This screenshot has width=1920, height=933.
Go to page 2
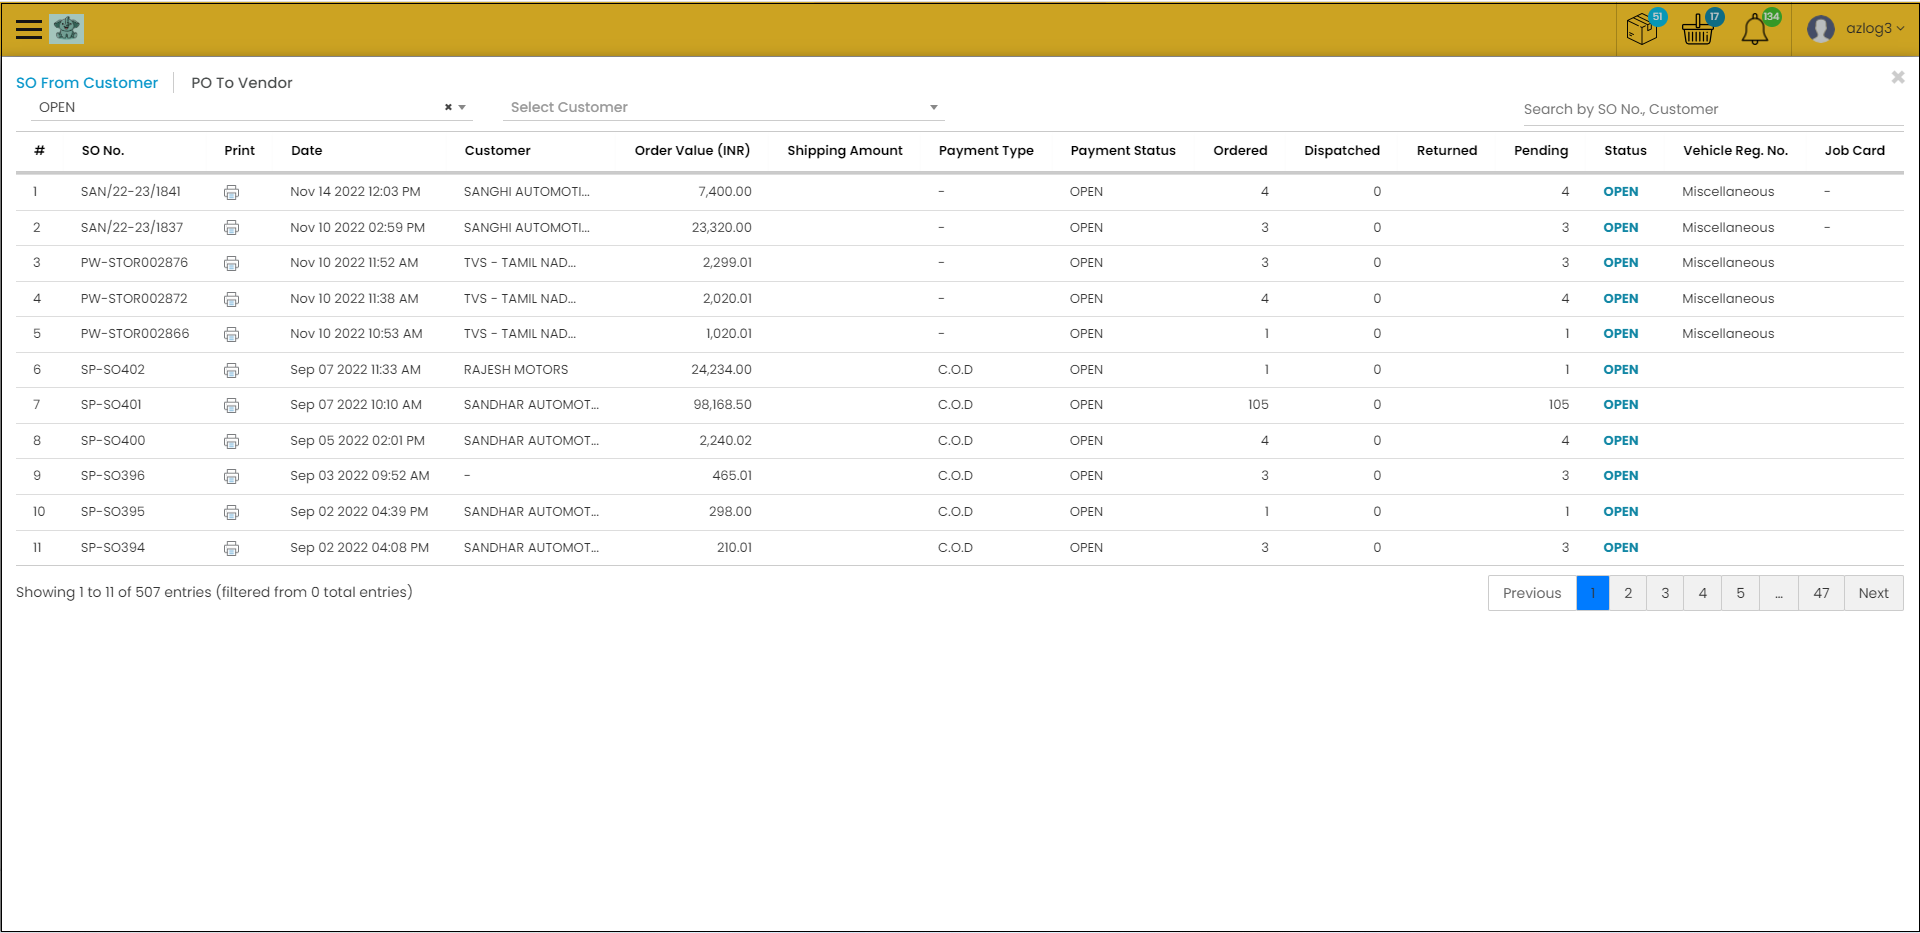click(1628, 593)
